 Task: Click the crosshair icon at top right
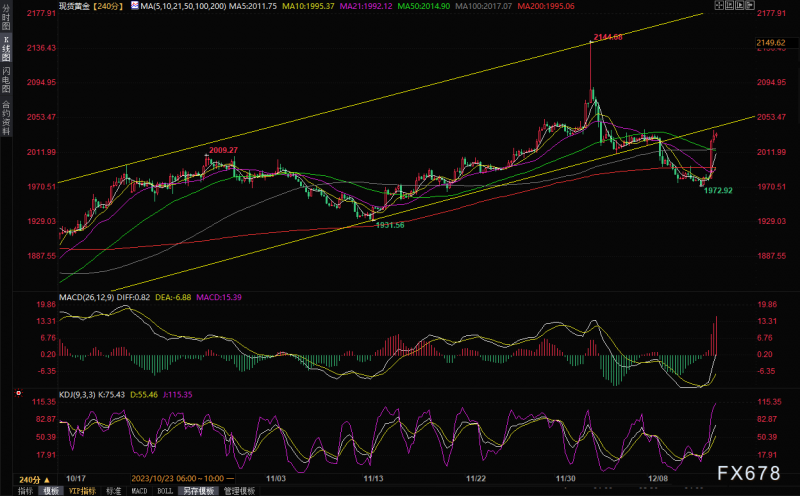719,6
